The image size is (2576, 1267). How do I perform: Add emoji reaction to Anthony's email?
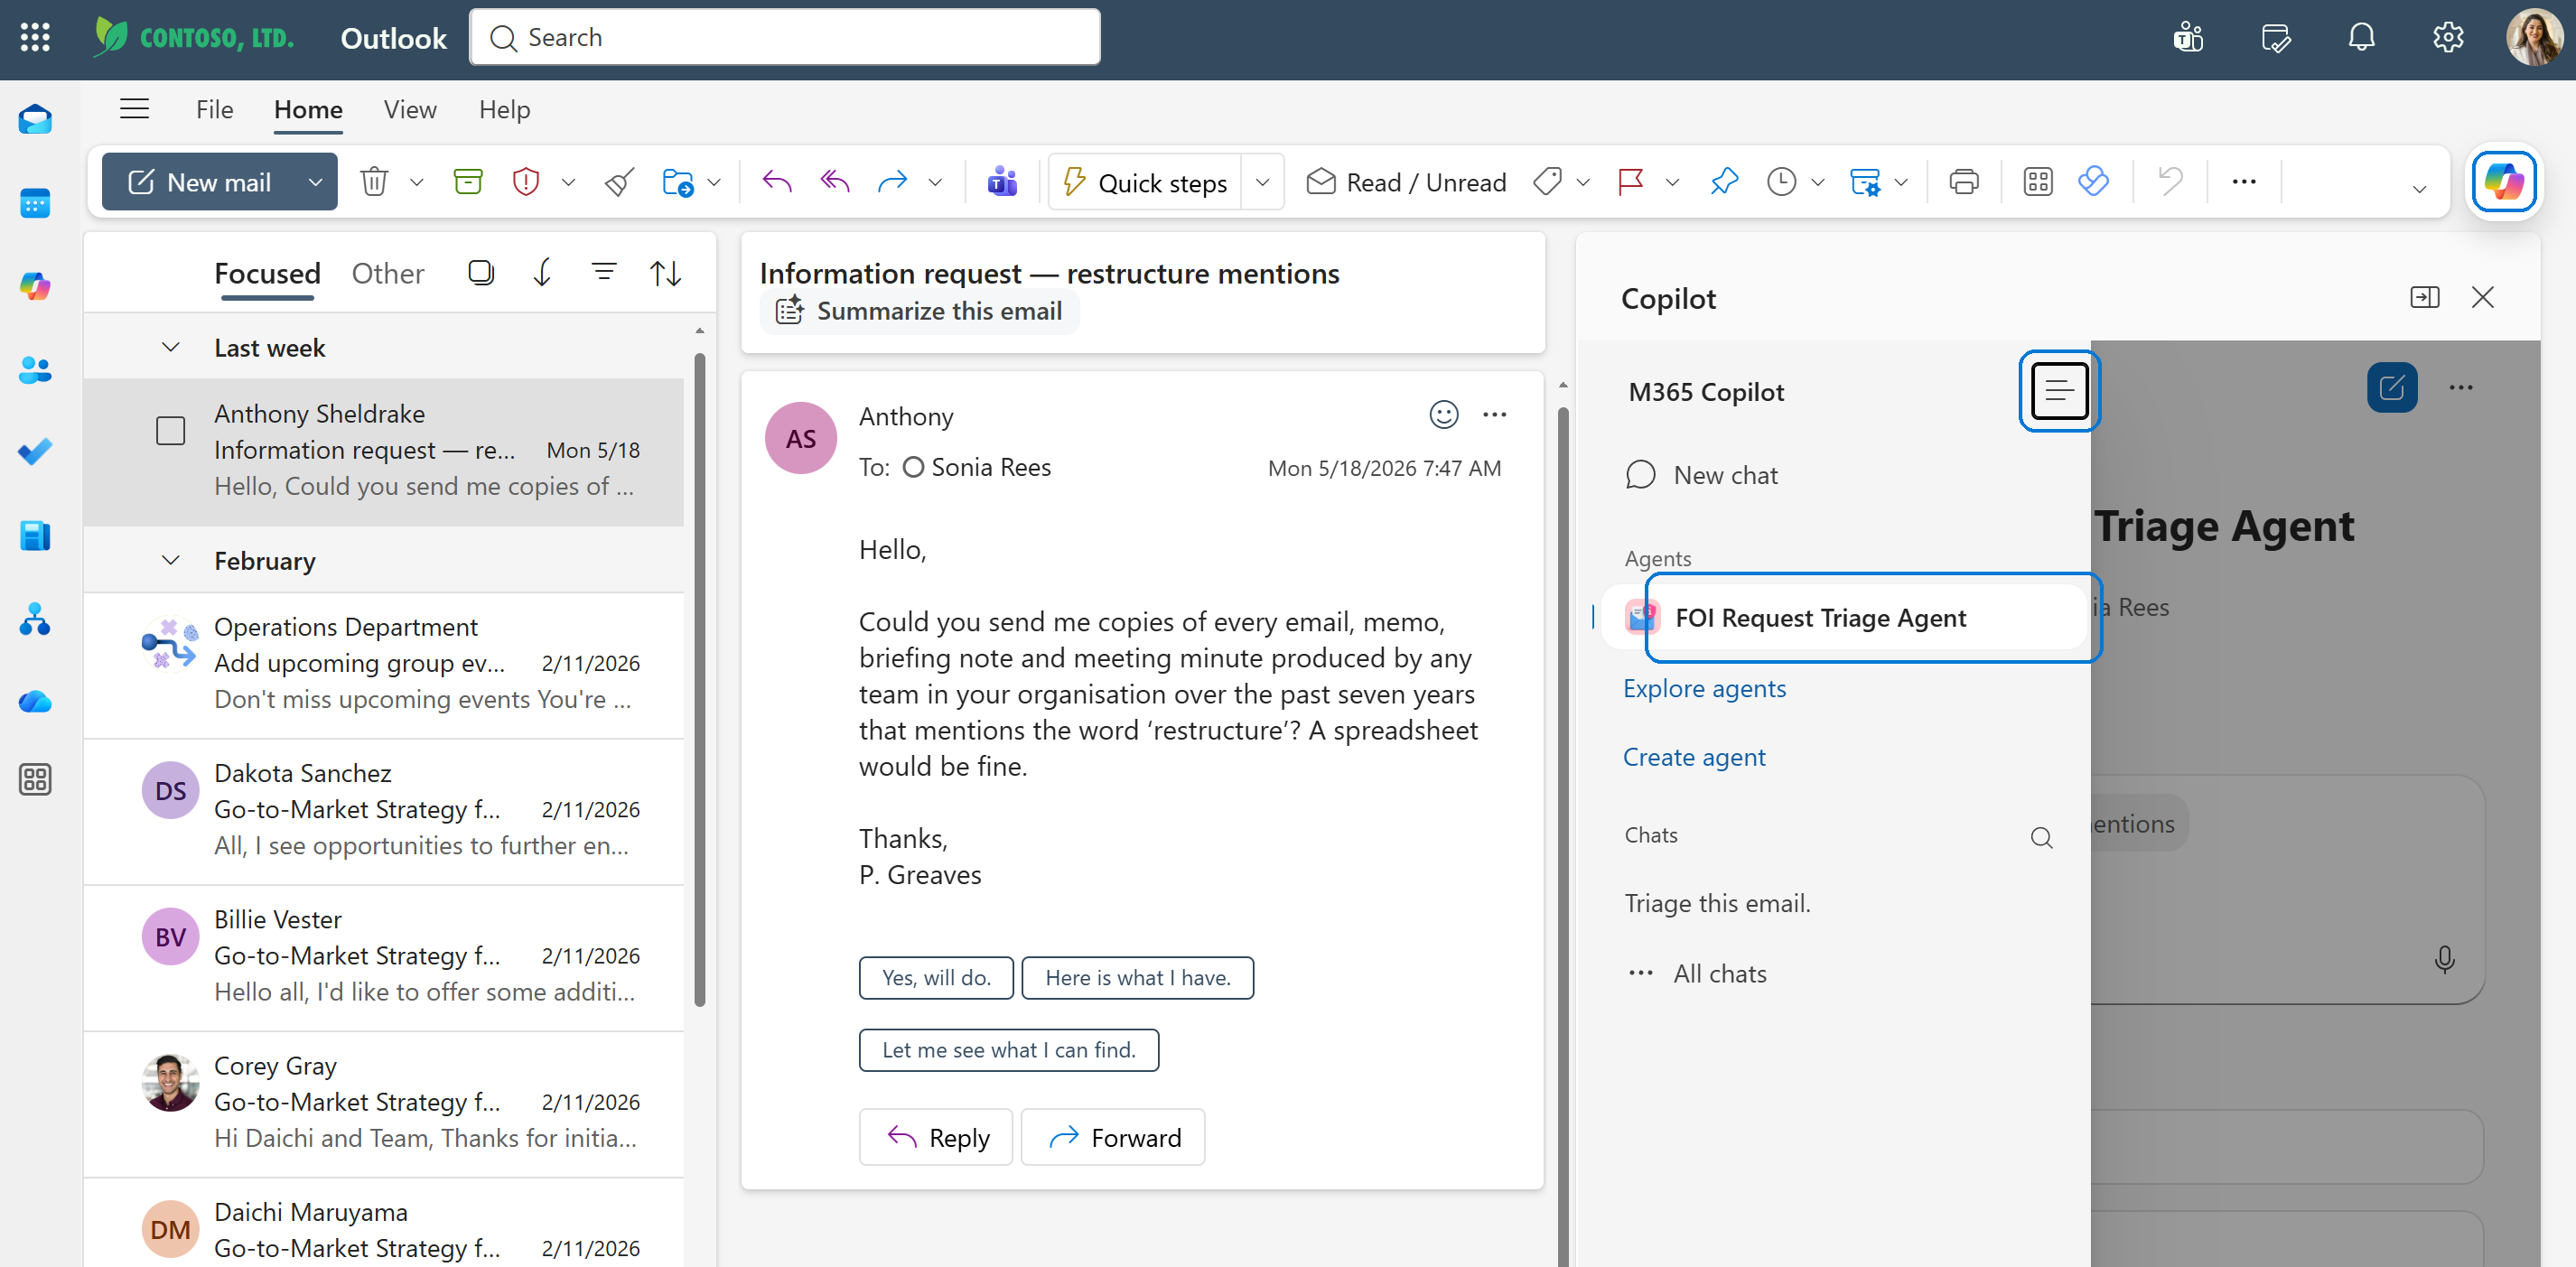point(1443,415)
